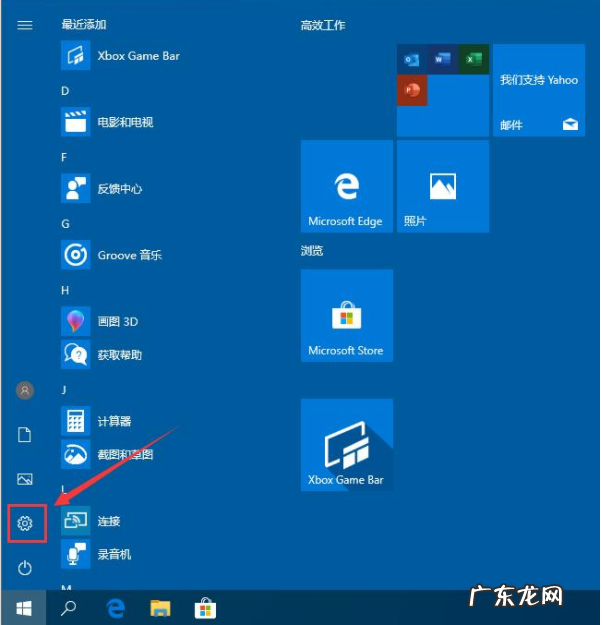The width and height of the screenshot is (602, 625).
Task: Launch 连接 app
Action: coord(90,521)
